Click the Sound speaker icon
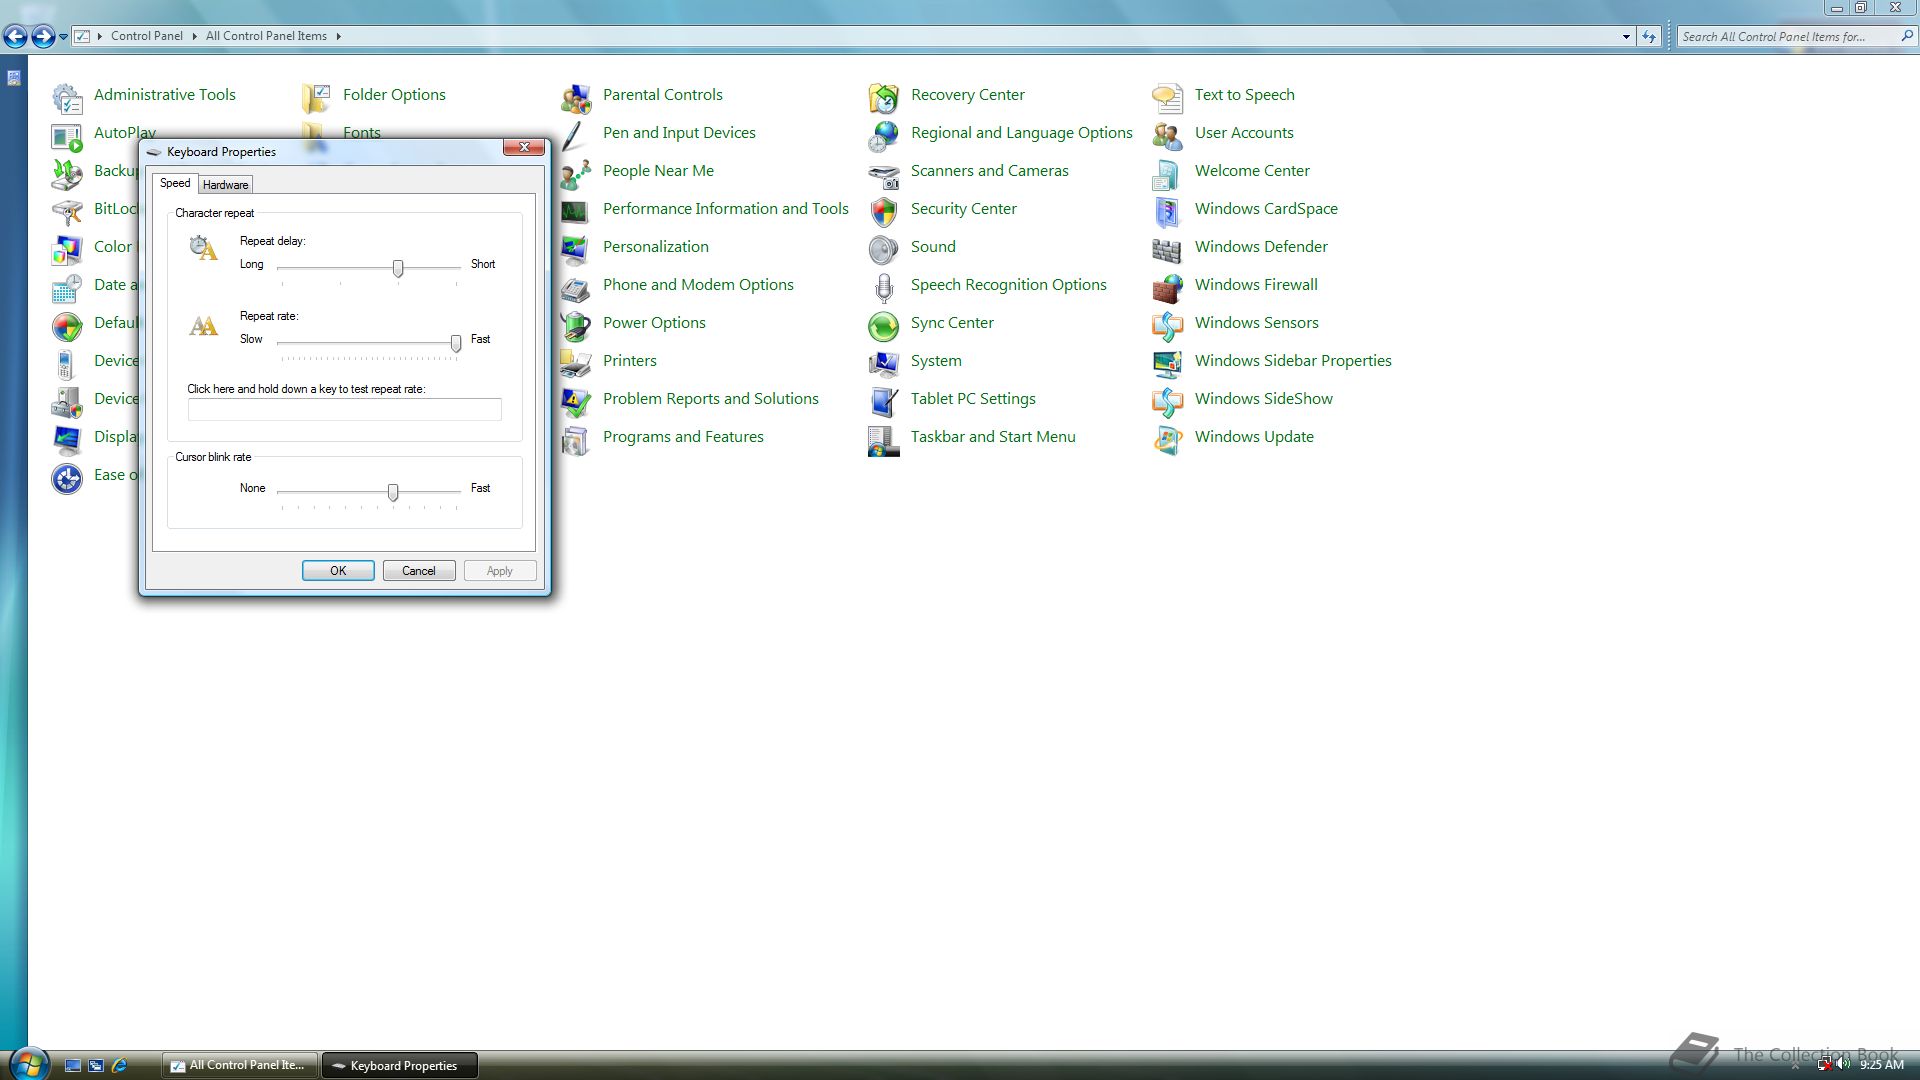1920x1080 pixels. click(884, 249)
